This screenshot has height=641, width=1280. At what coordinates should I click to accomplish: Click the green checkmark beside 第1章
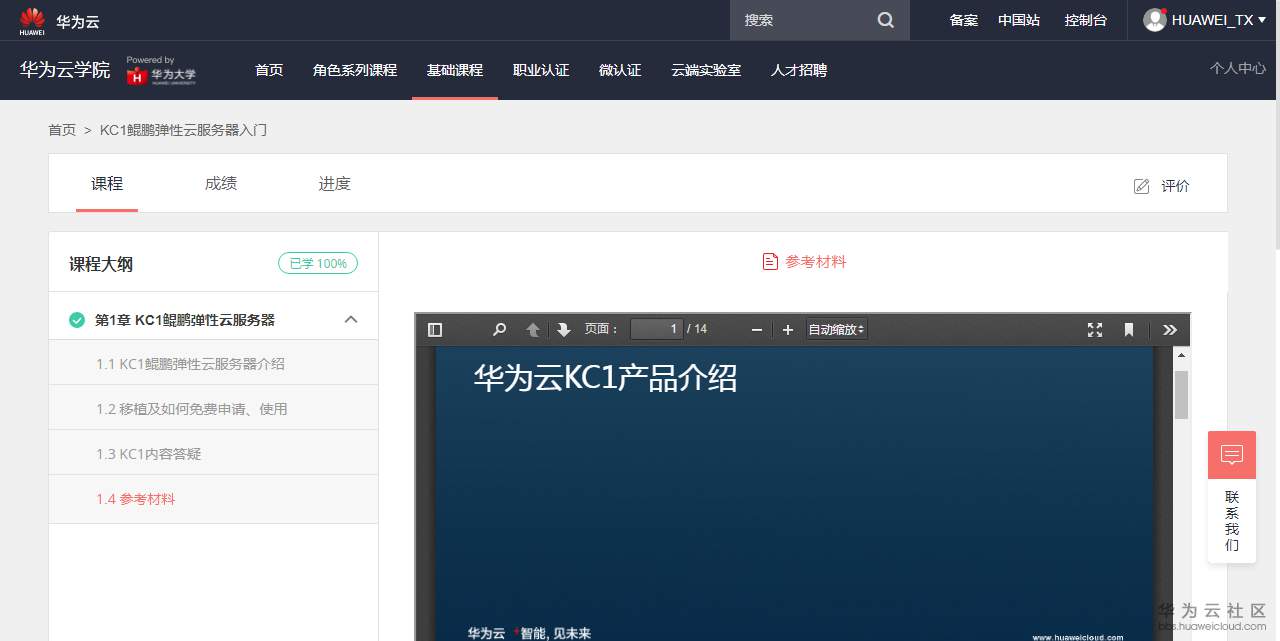[x=77, y=320]
